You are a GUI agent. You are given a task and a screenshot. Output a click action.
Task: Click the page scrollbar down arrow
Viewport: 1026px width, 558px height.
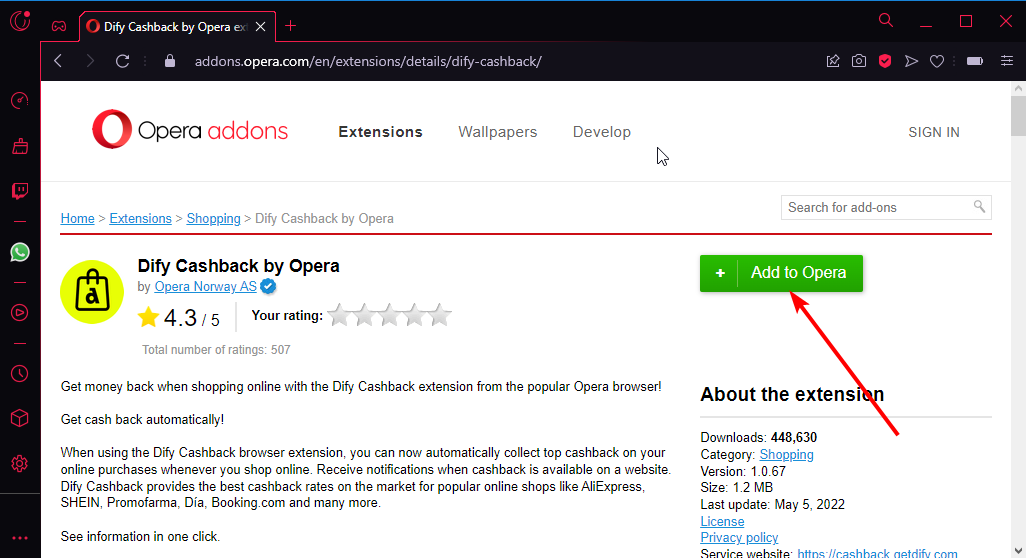click(1018, 550)
